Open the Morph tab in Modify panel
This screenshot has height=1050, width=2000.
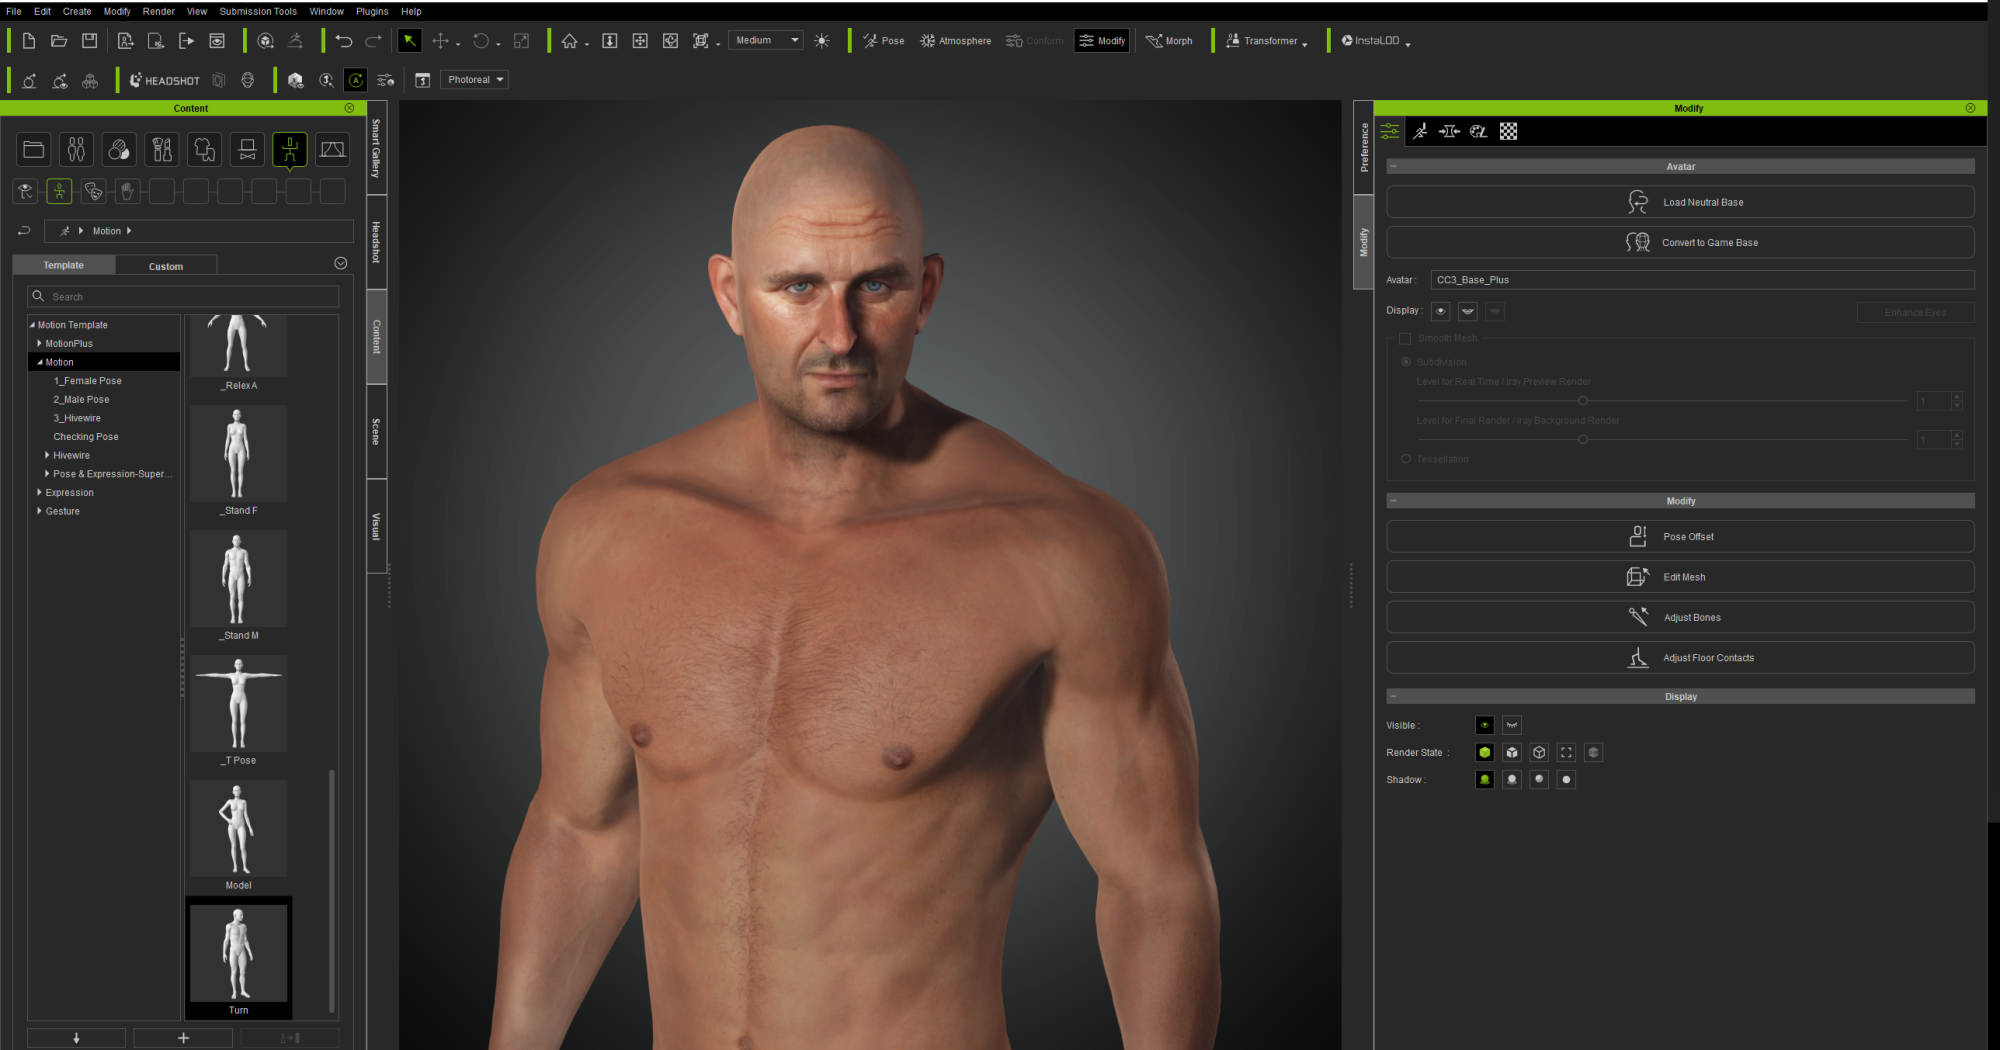(1449, 131)
